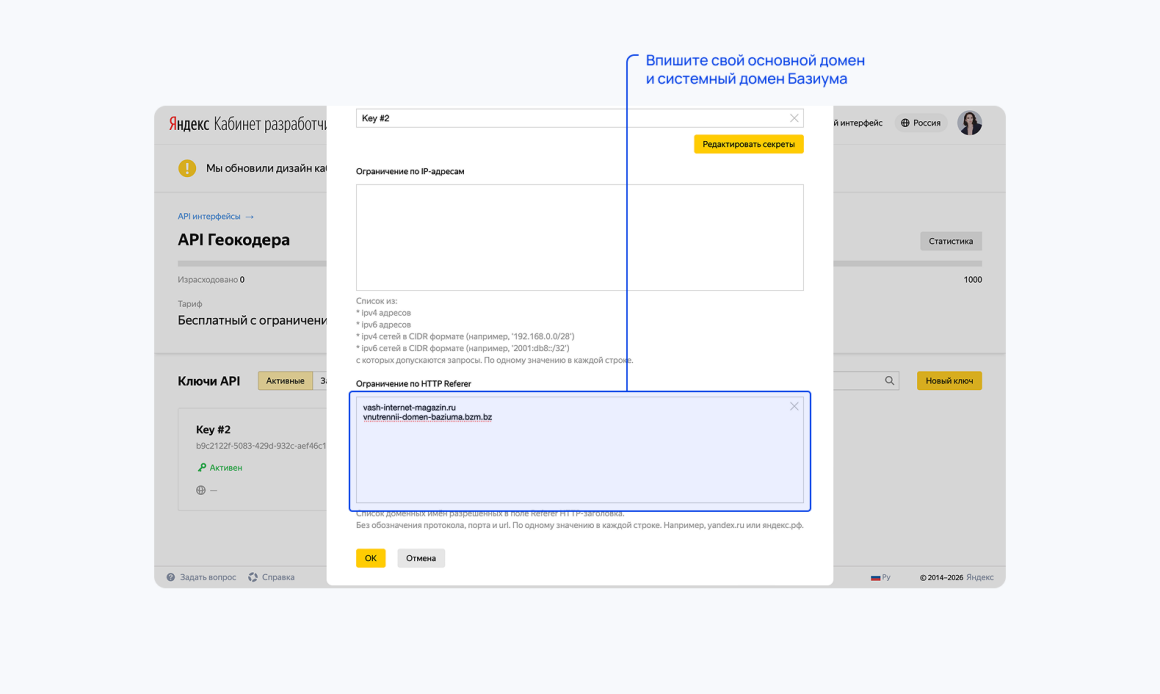
Task: Click the lifebuoy icon beside Справка
Action: [253, 577]
